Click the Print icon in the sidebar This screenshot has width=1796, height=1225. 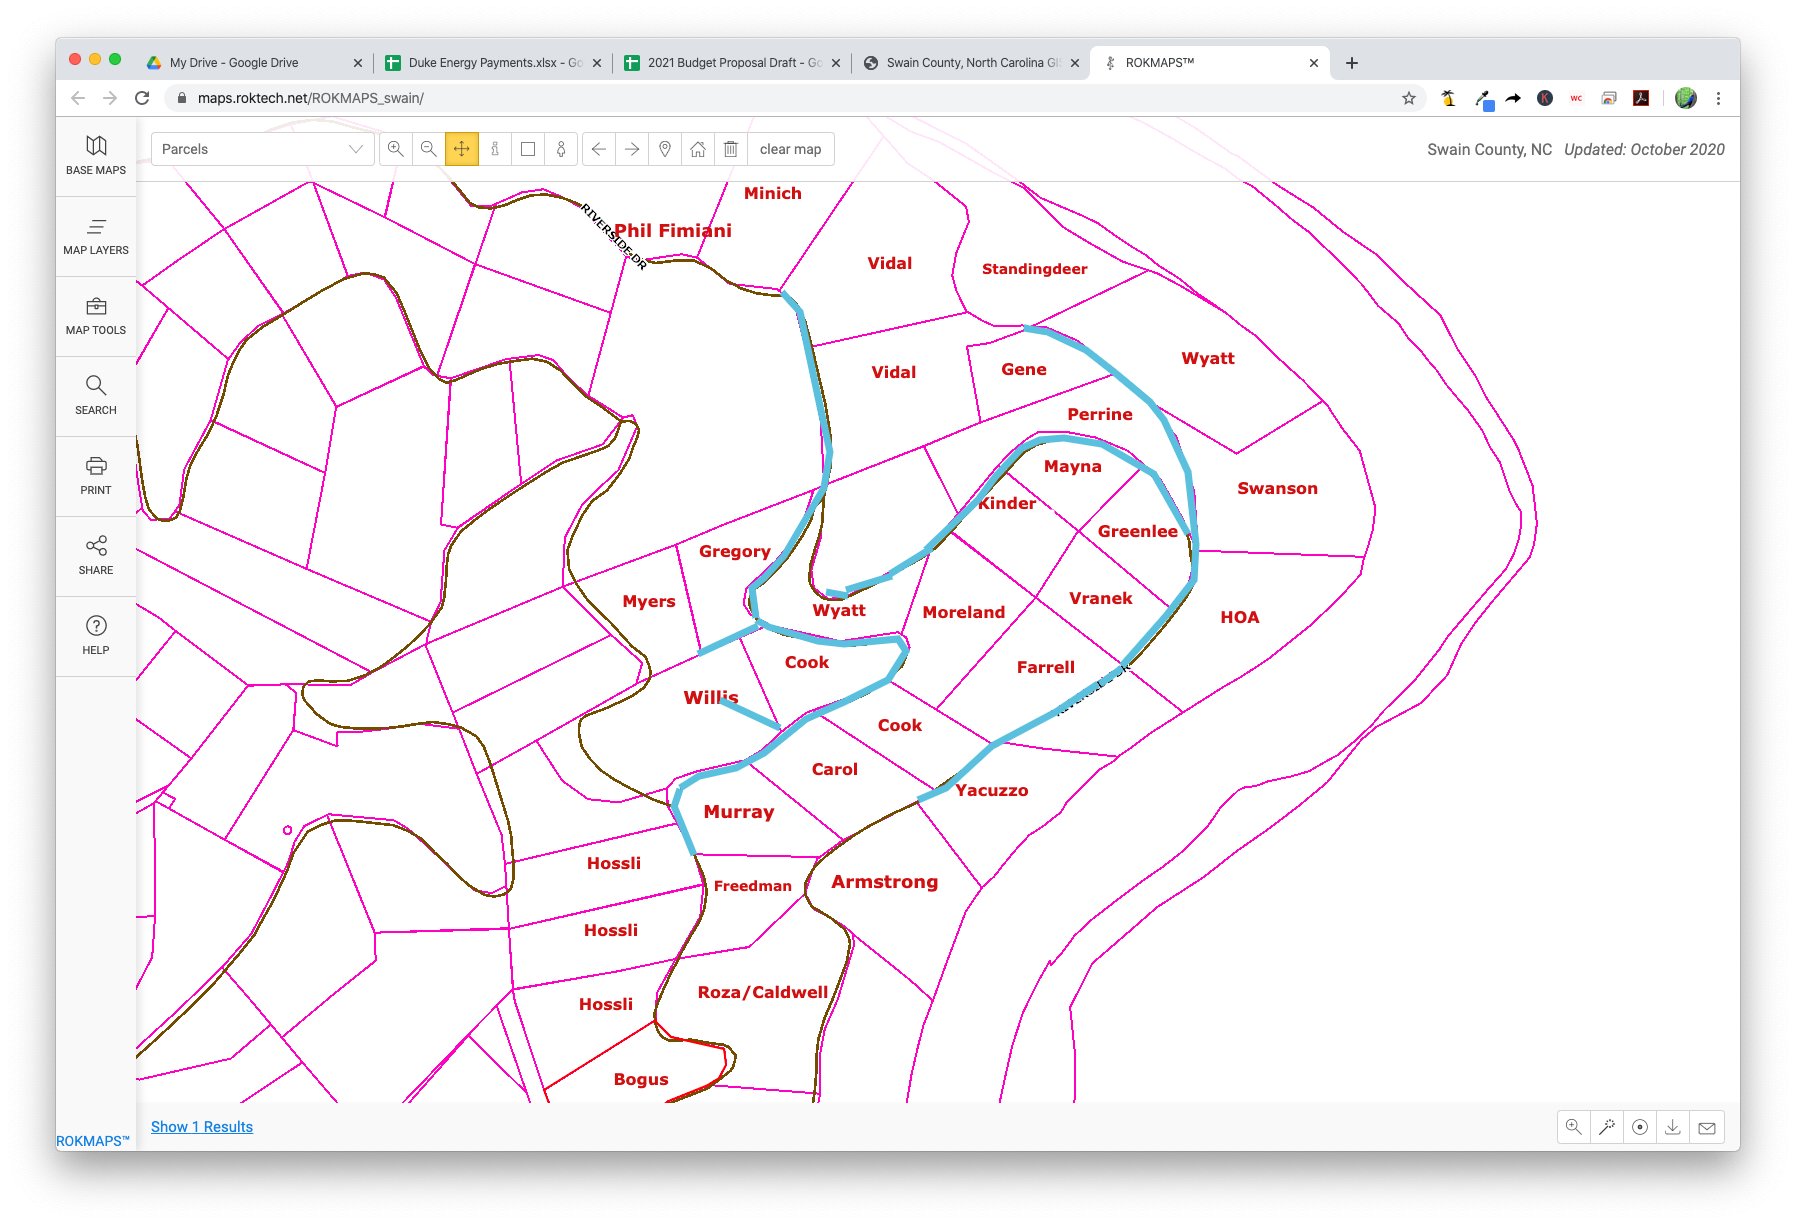click(96, 475)
